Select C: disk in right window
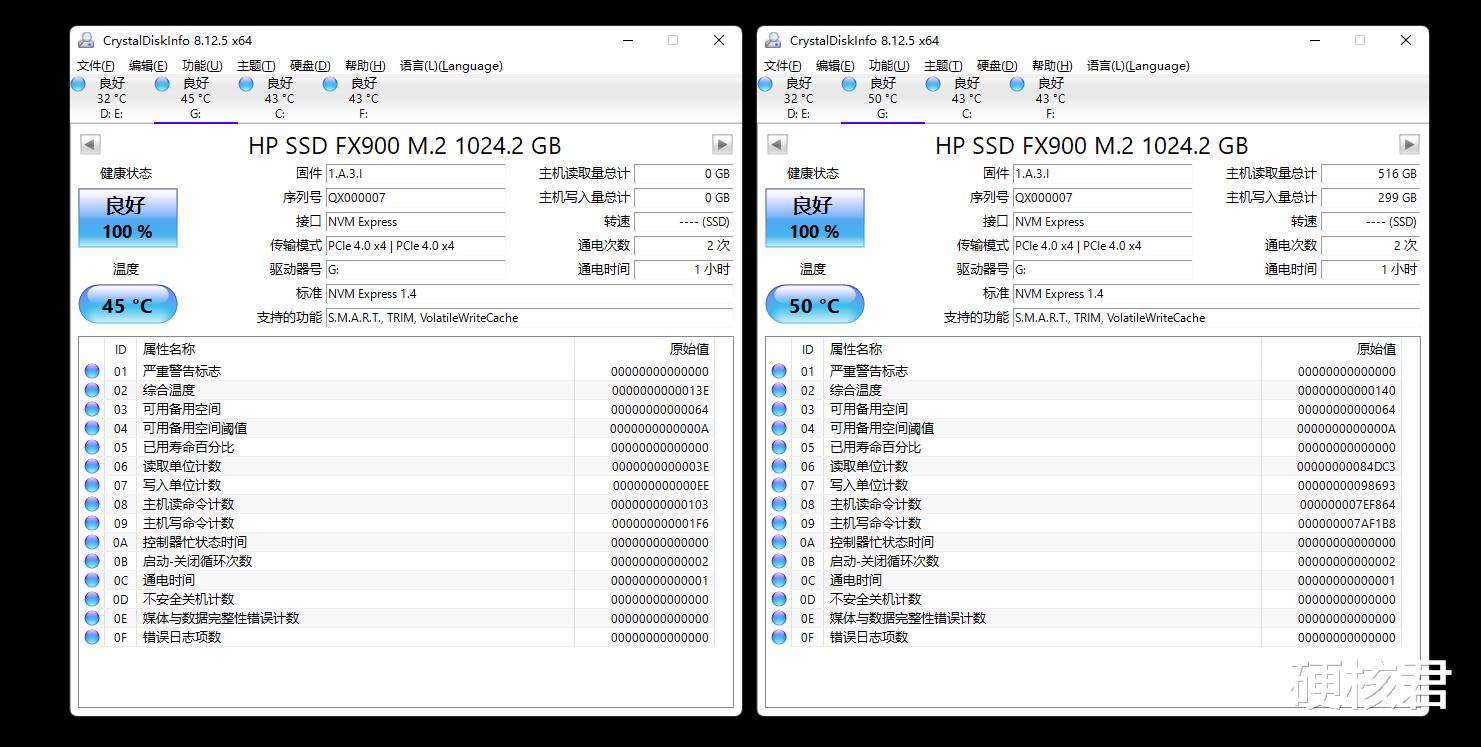This screenshot has height=747, width=1481. tap(966, 98)
